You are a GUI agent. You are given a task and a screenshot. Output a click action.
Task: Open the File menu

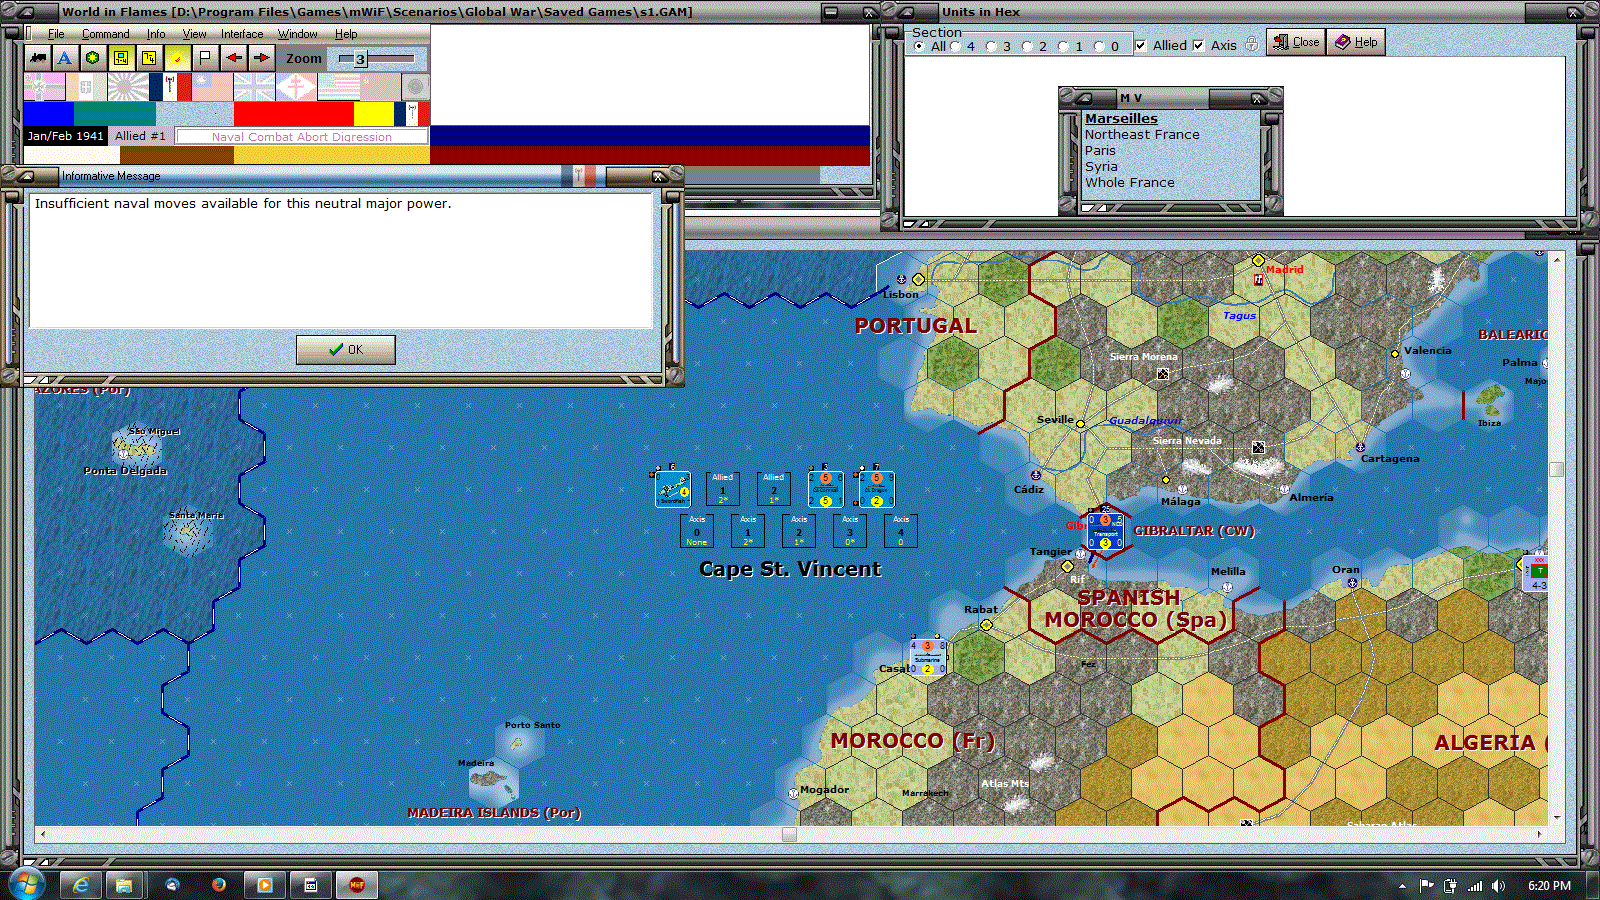pyautogui.click(x=56, y=34)
